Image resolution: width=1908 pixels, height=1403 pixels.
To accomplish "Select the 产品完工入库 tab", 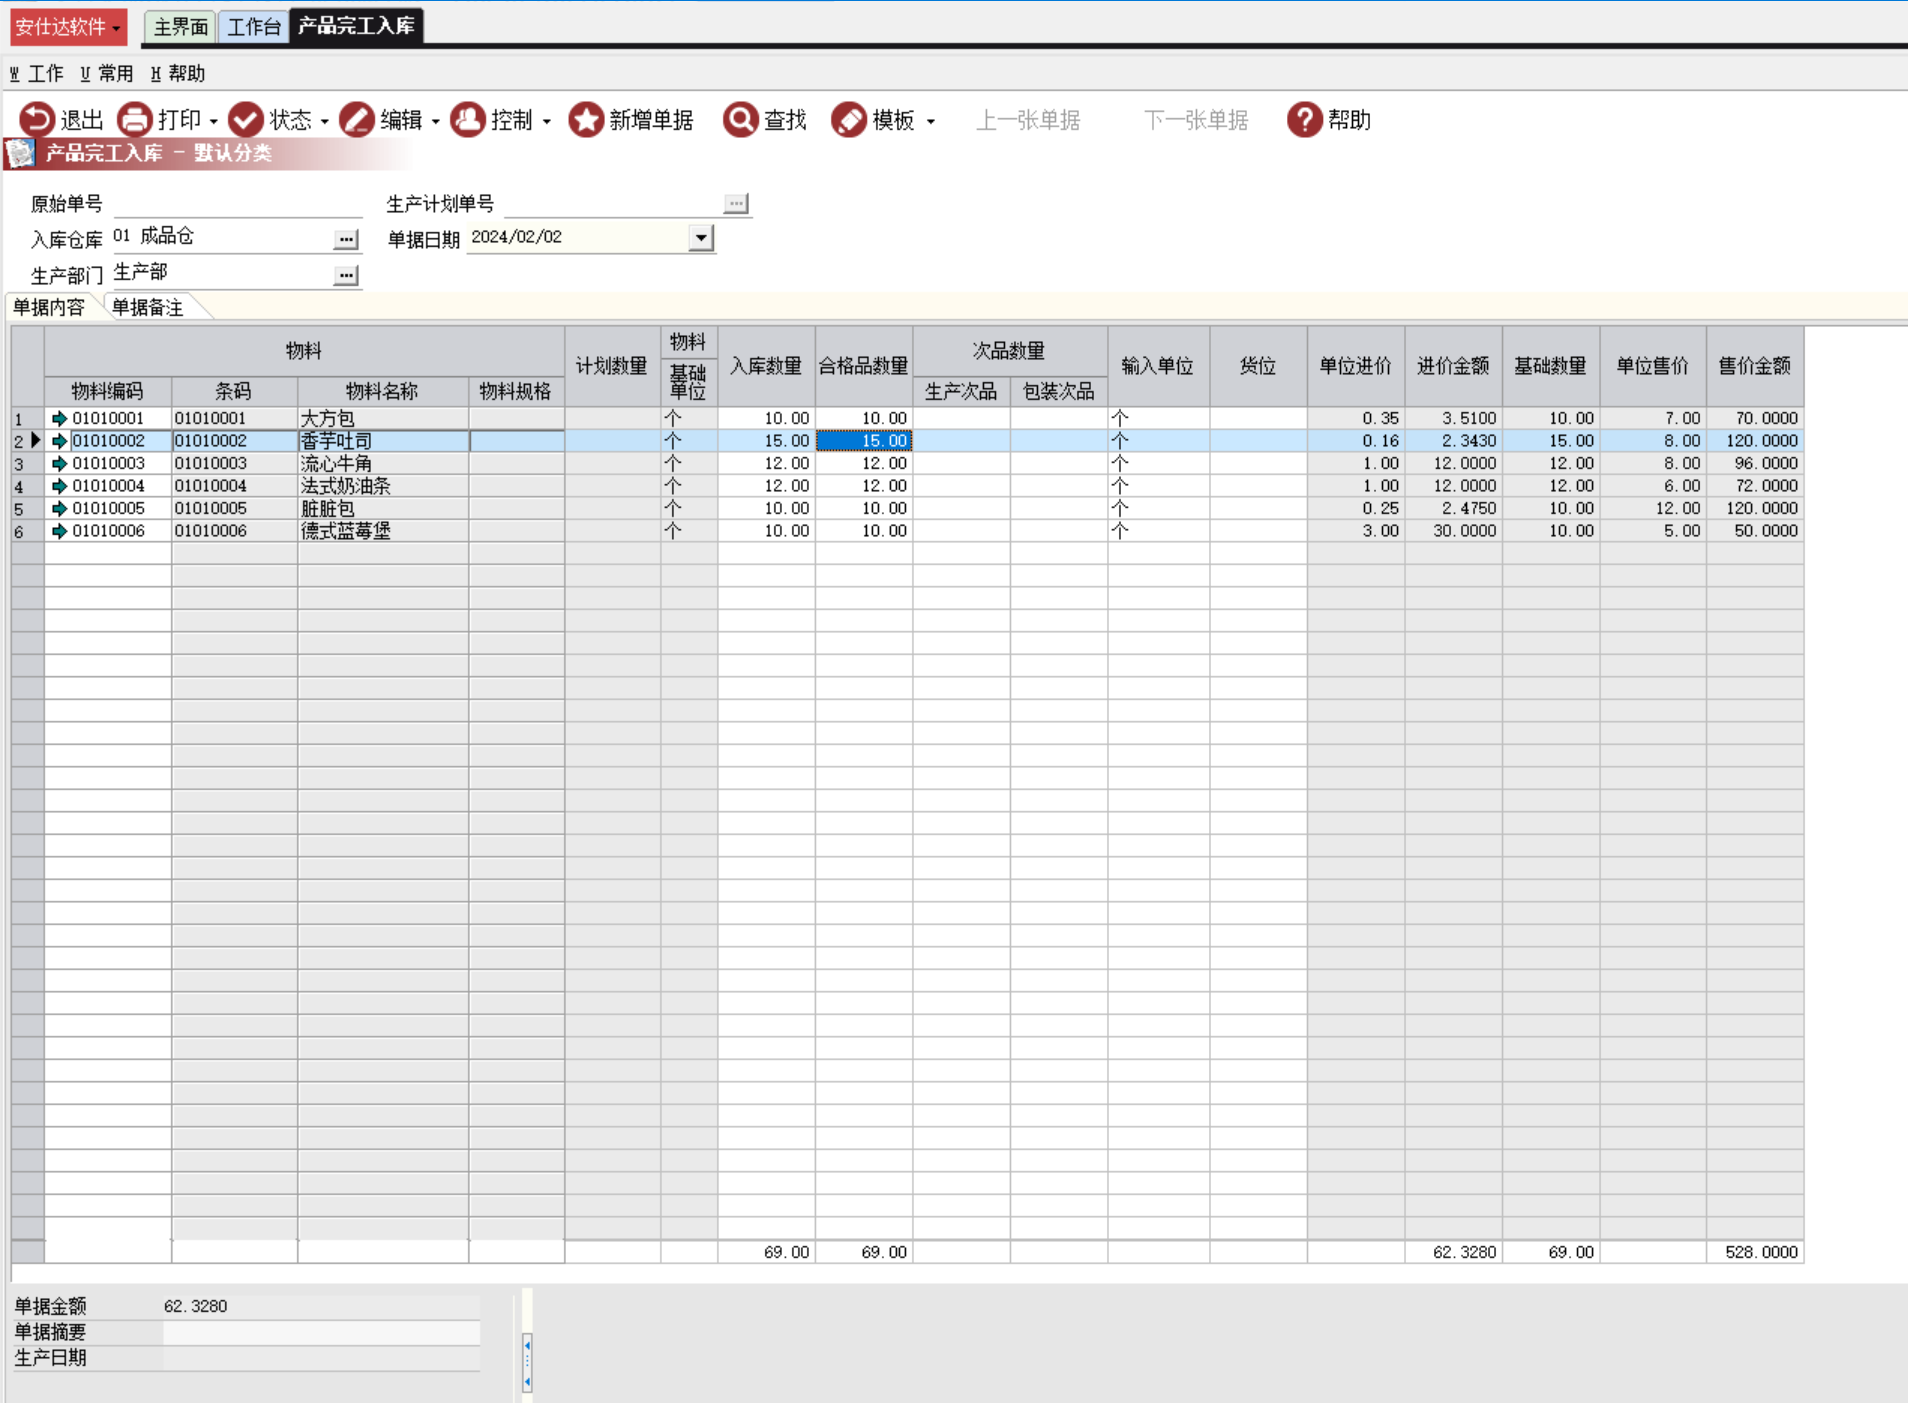I will pyautogui.click(x=356, y=26).
